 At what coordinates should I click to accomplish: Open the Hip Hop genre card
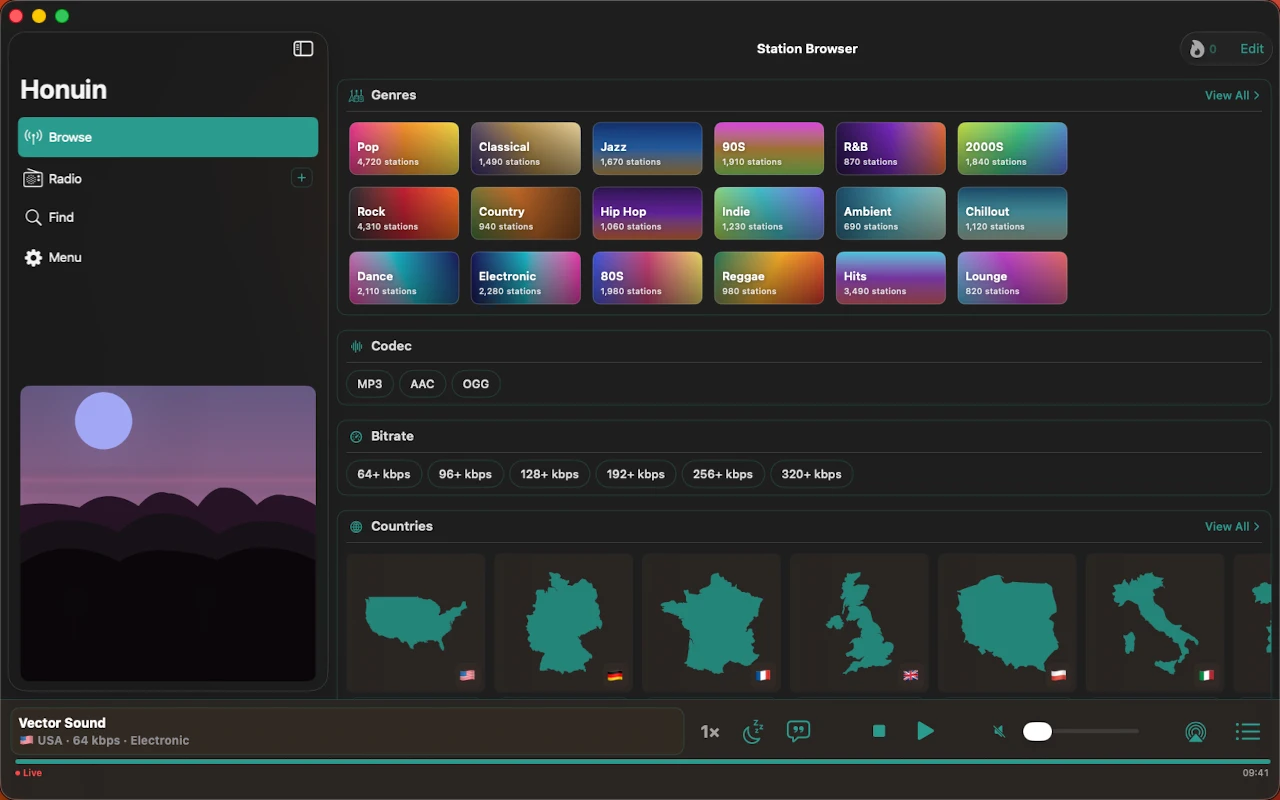click(x=647, y=213)
